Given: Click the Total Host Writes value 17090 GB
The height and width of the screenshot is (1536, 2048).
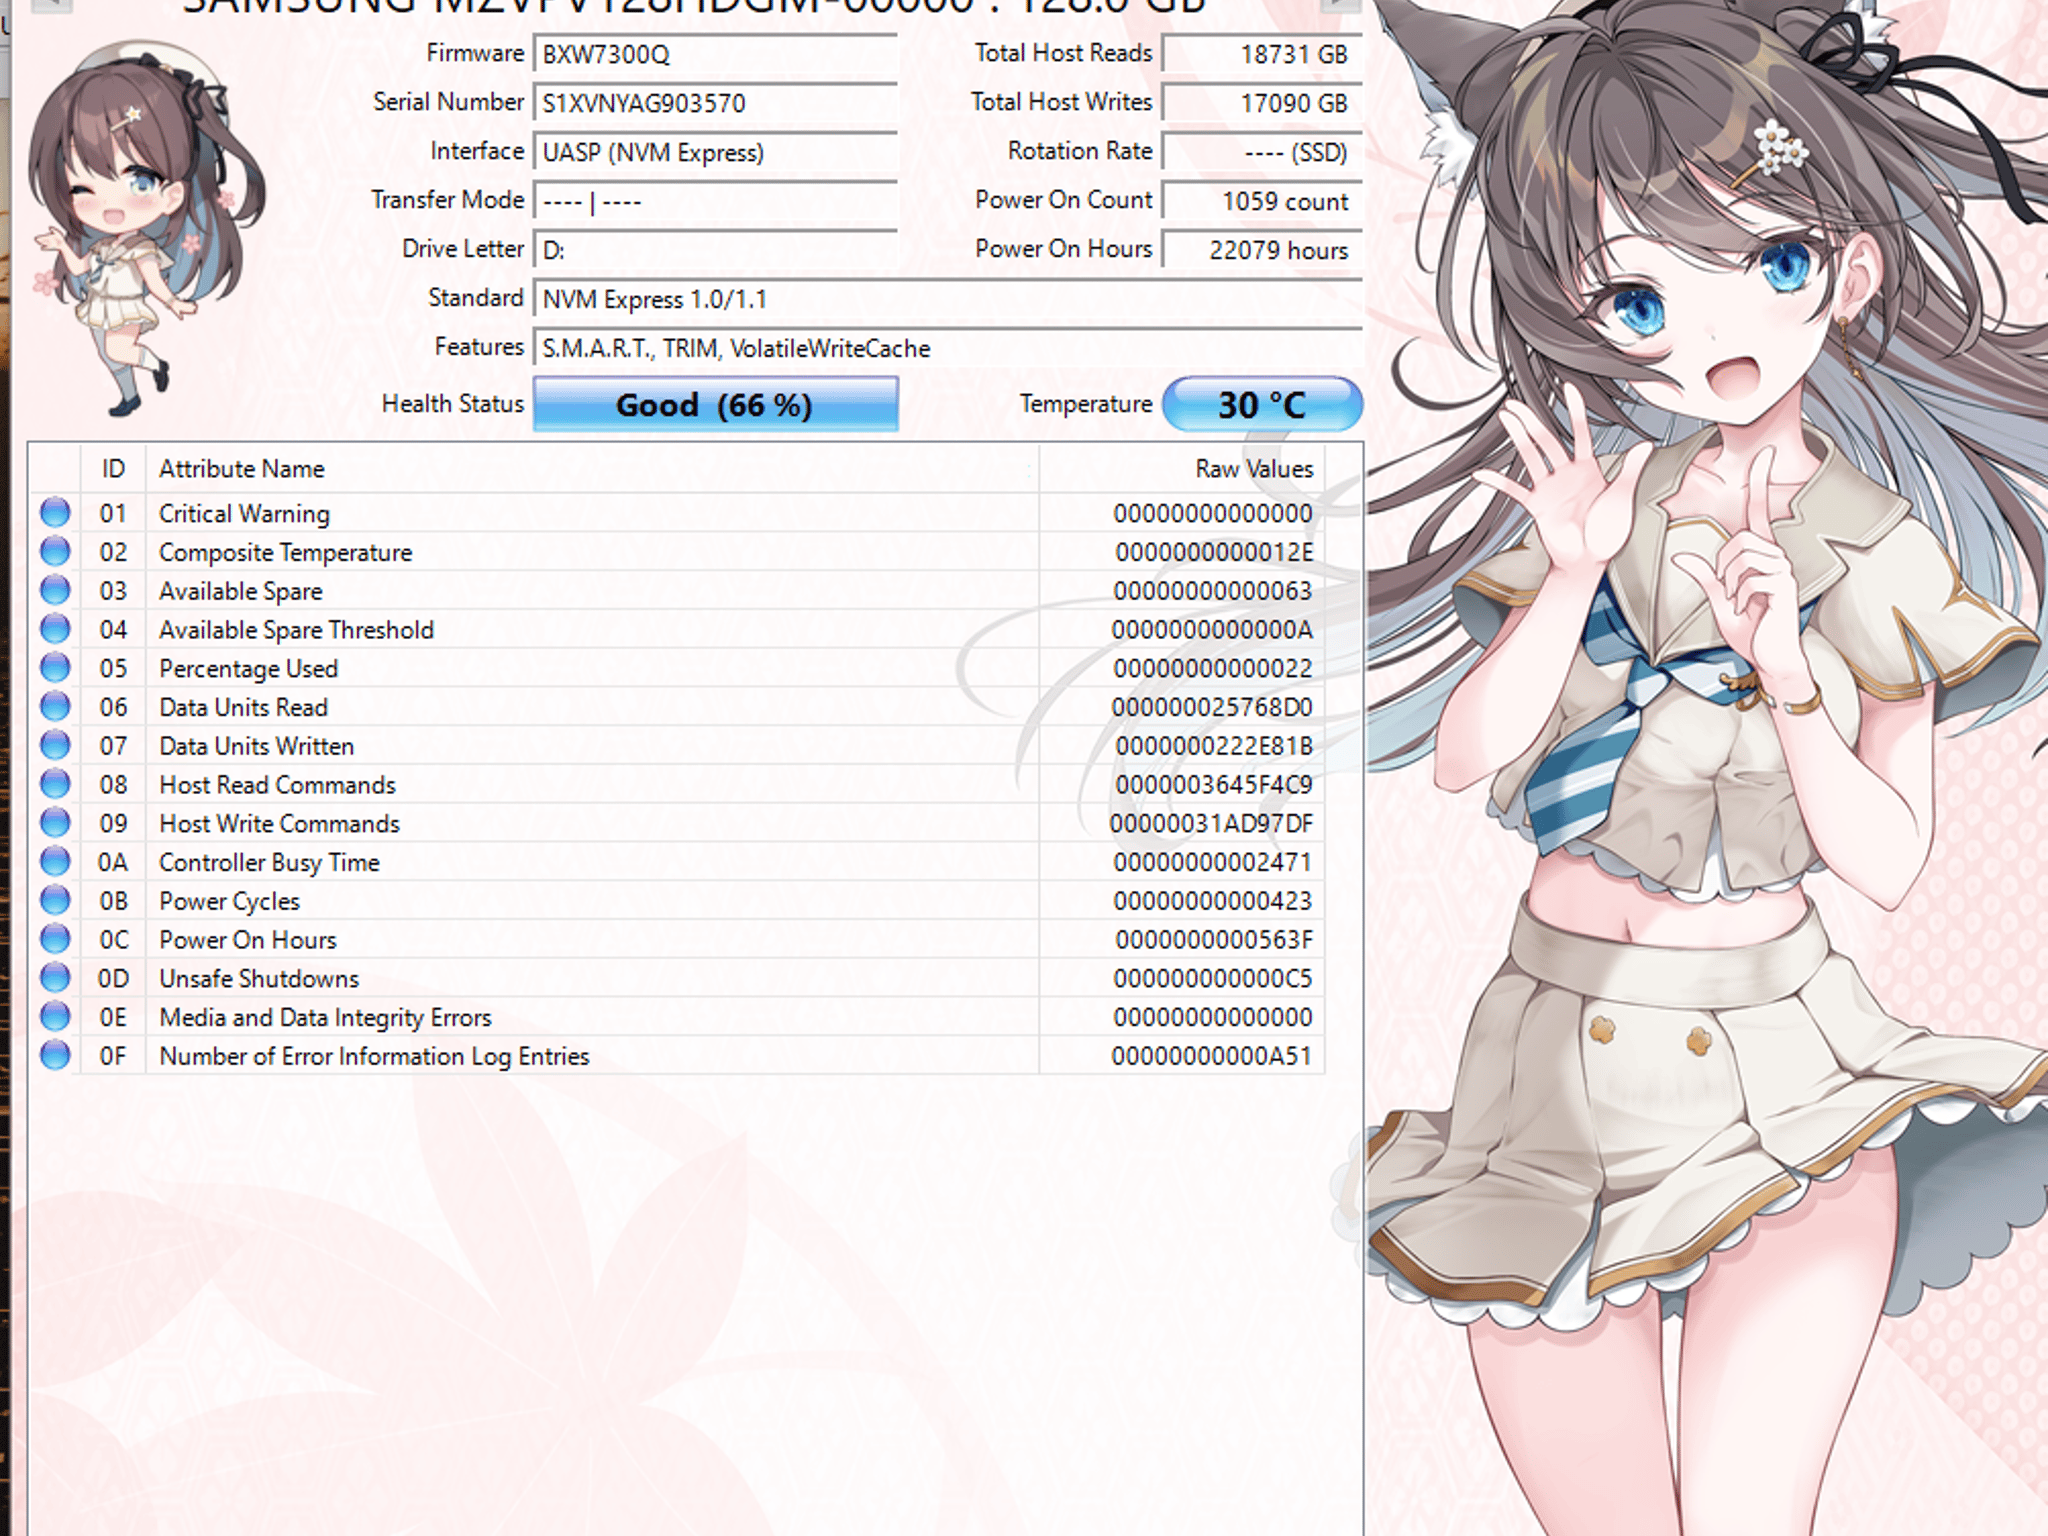Looking at the screenshot, I should tap(1262, 103).
